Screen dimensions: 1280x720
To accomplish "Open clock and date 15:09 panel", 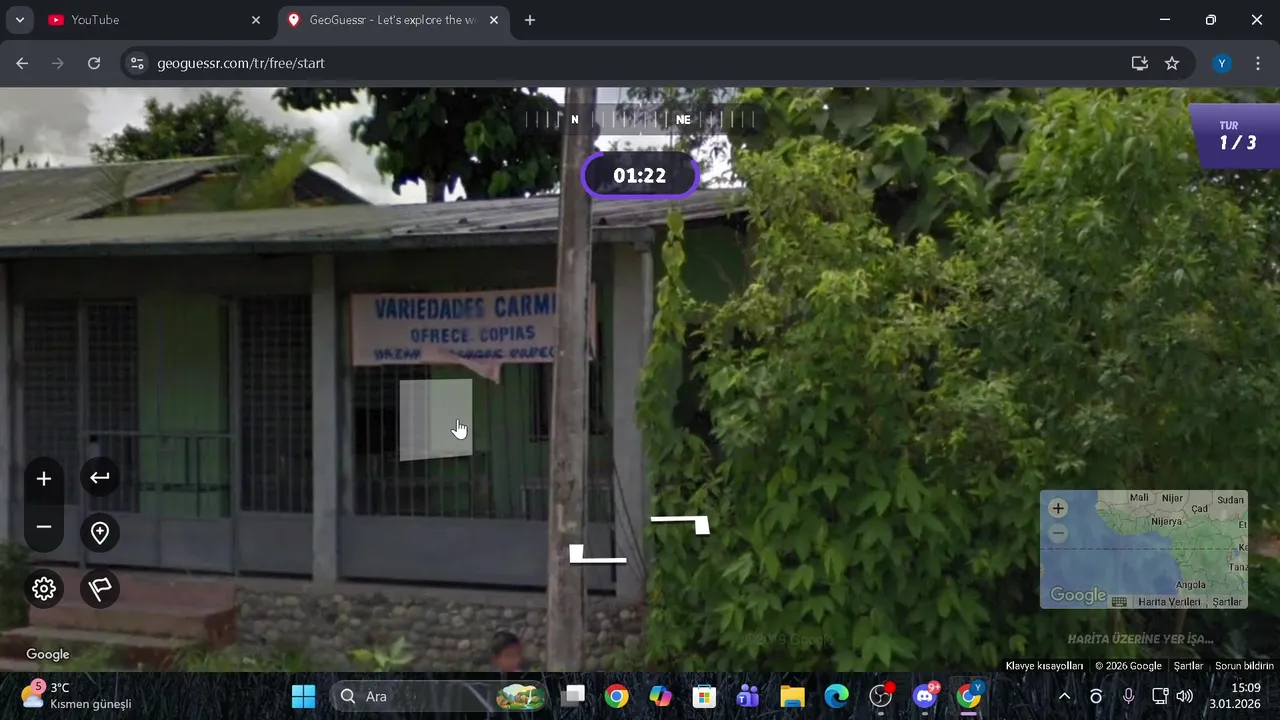I will coord(1238,696).
